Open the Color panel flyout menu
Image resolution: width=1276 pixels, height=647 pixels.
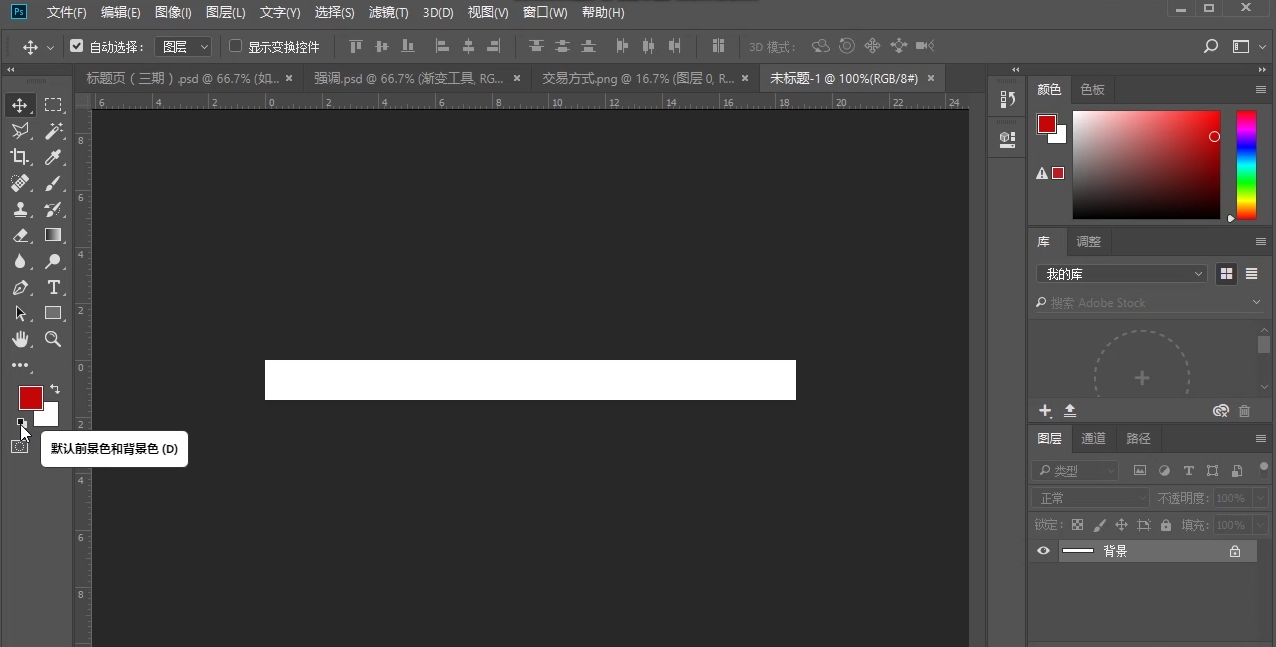[1261, 89]
